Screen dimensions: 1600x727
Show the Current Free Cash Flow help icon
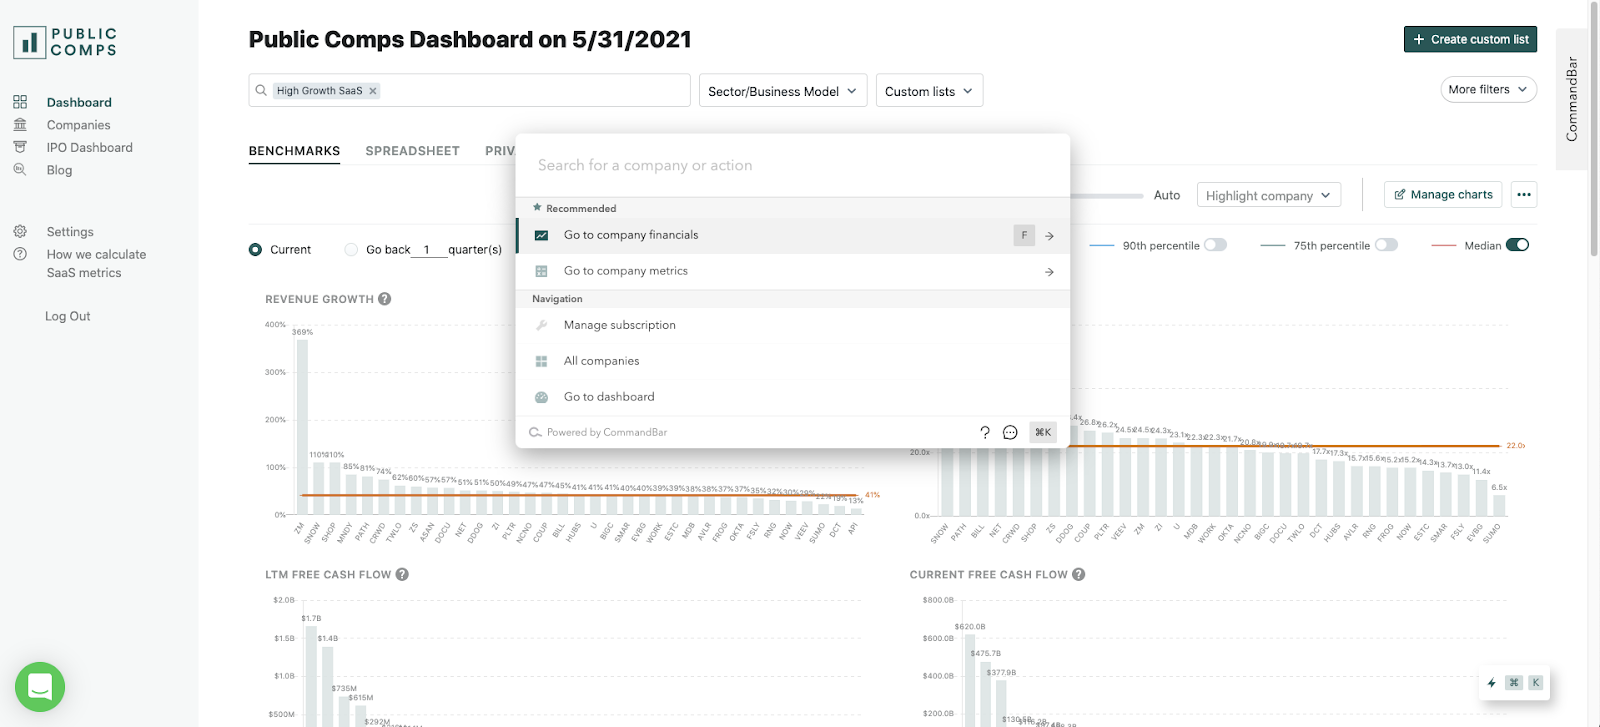[1079, 575]
